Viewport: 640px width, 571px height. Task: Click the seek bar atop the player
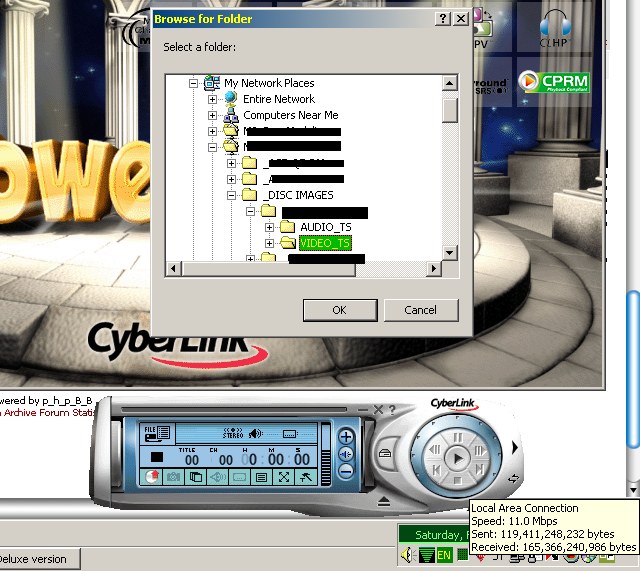point(234,409)
